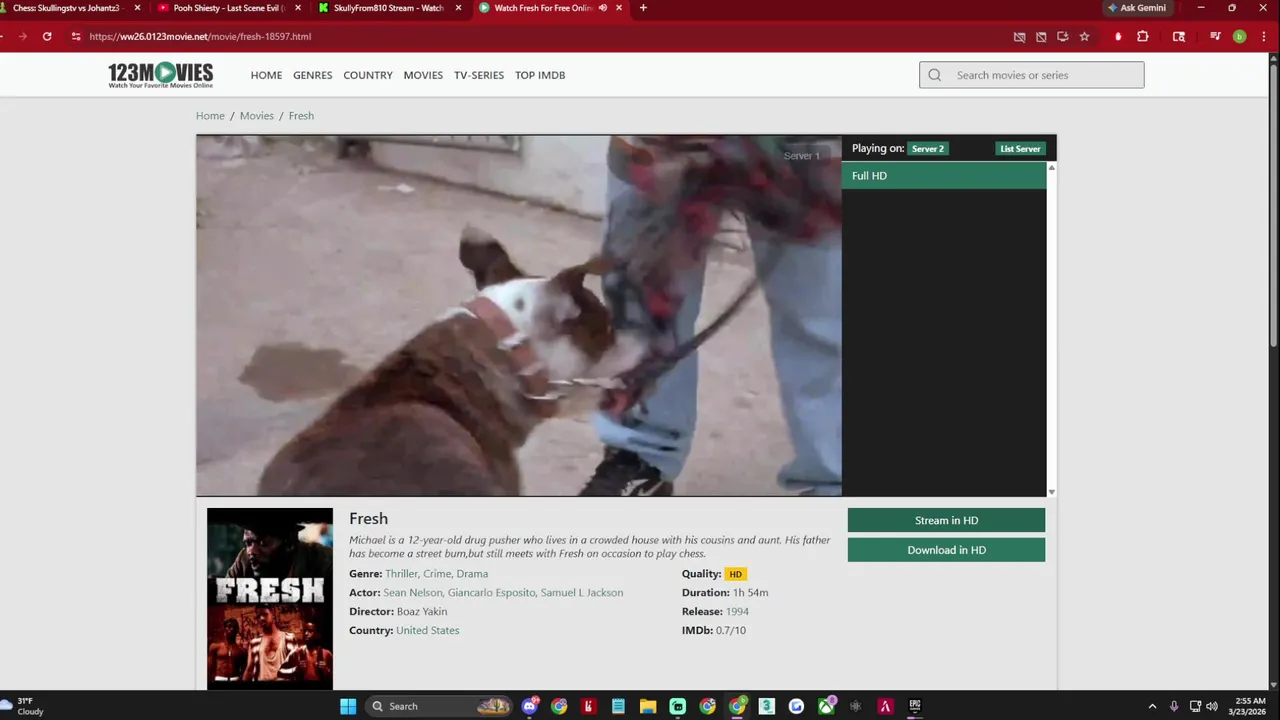Open the Xbox app in the taskbar
The height and width of the screenshot is (720, 1280).
(x=826, y=706)
